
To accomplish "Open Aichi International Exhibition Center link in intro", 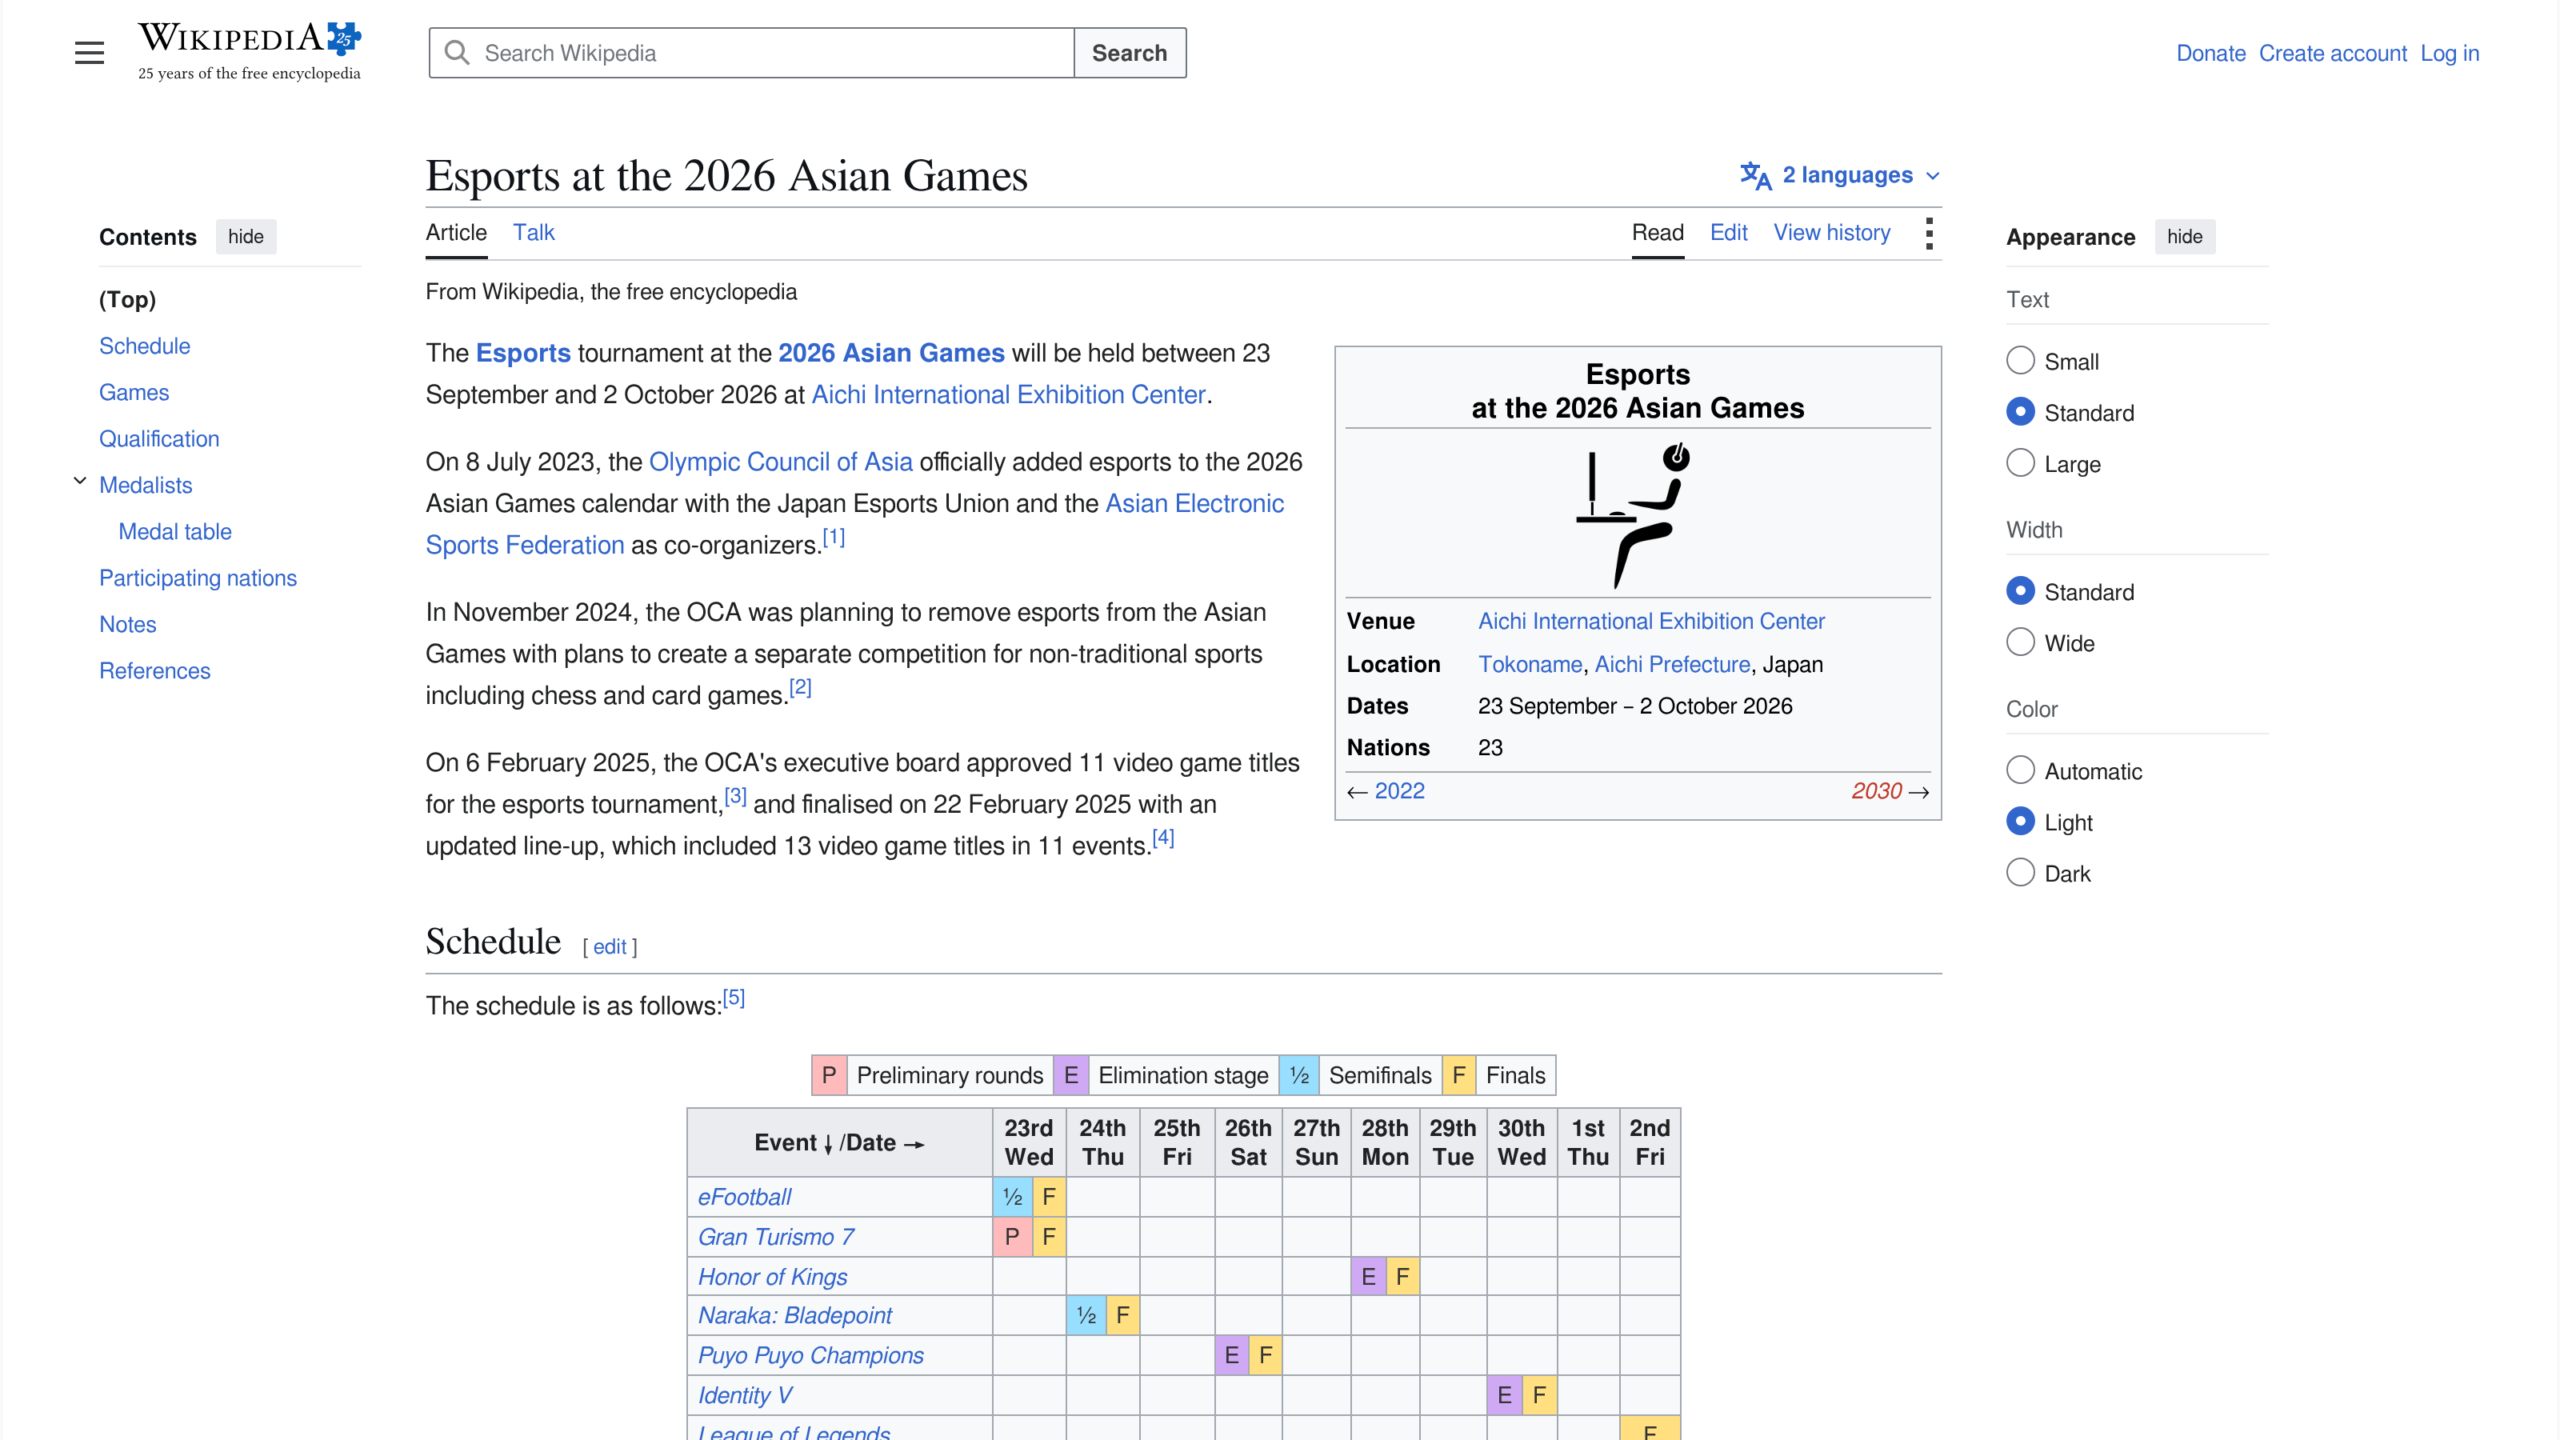I will [x=1008, y=395].
